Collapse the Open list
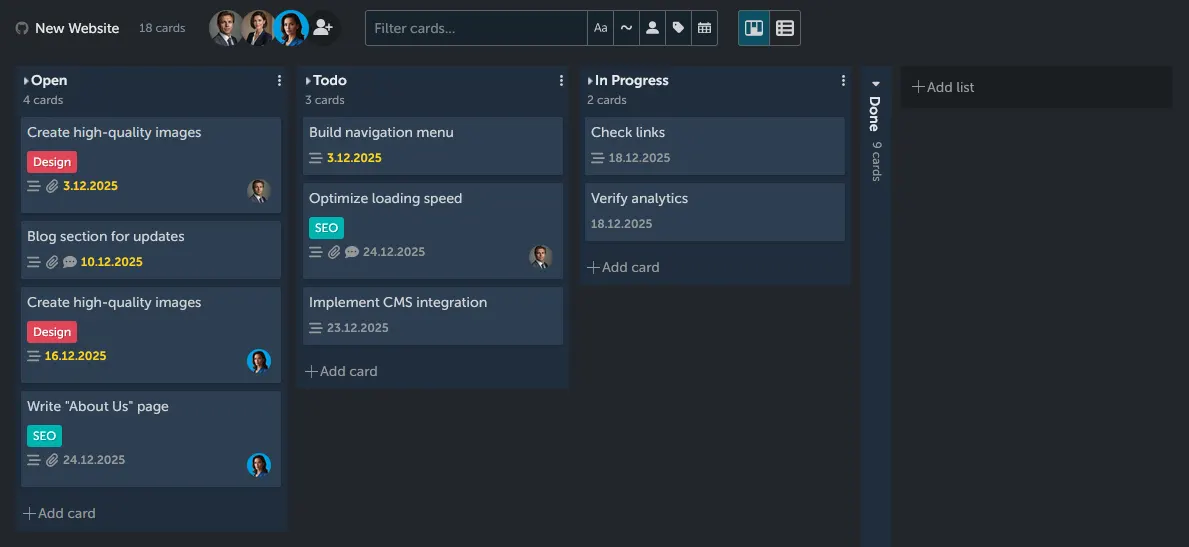Viewport: 1189px width, 547px height. click(x=26, y=81)
